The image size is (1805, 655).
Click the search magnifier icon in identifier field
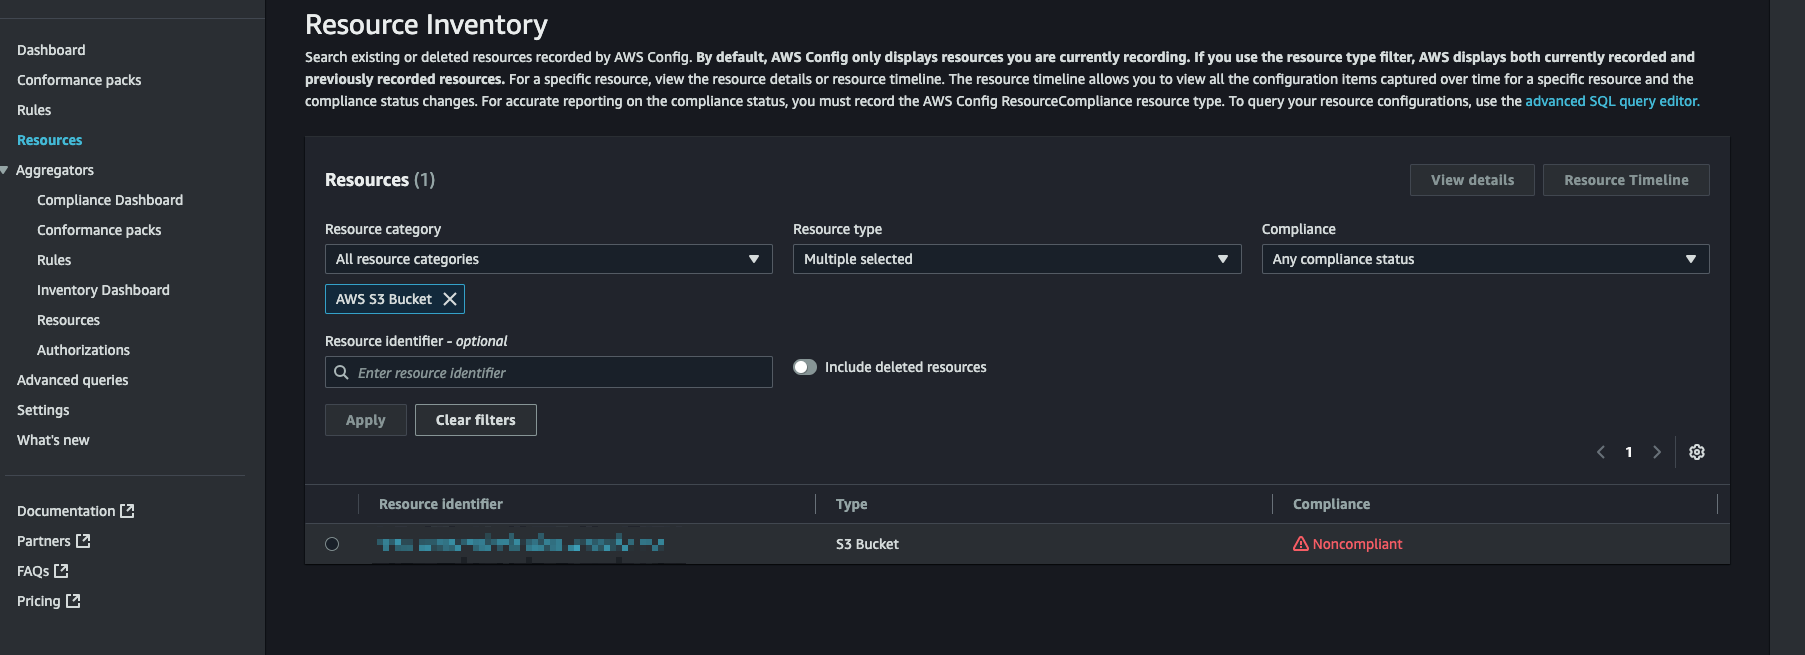click(x=341, y=372)
